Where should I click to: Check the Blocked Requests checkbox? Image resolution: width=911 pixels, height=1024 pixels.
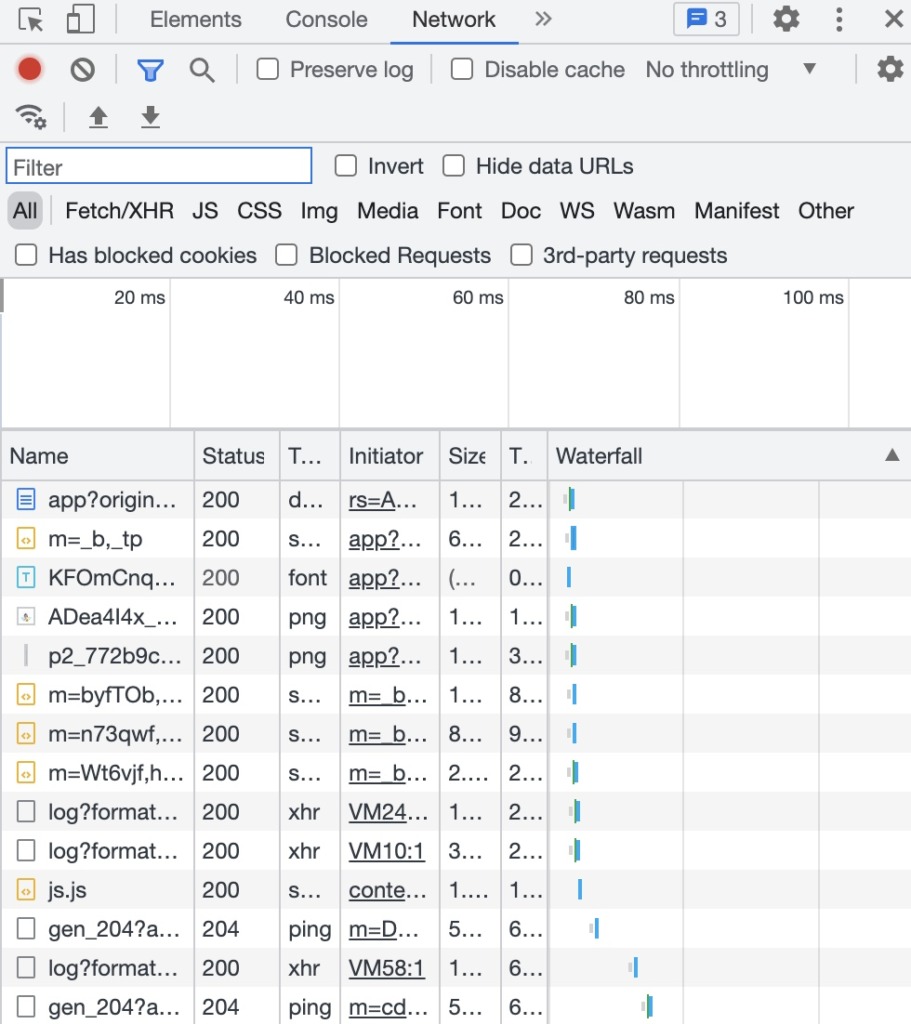(x=286, y=255)
